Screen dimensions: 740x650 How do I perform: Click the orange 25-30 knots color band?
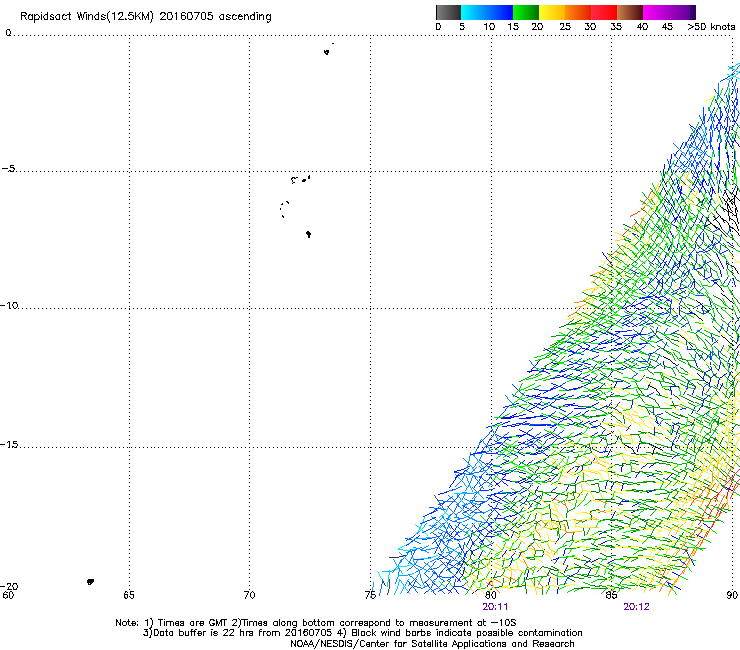click(x=578, y=12)
